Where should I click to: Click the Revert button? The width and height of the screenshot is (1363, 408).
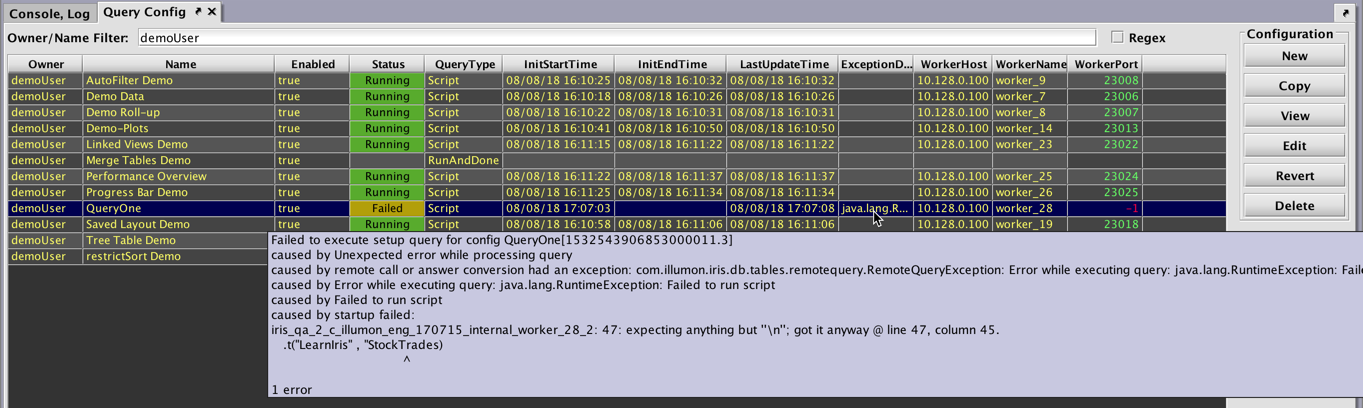(x=1294, y=176)
